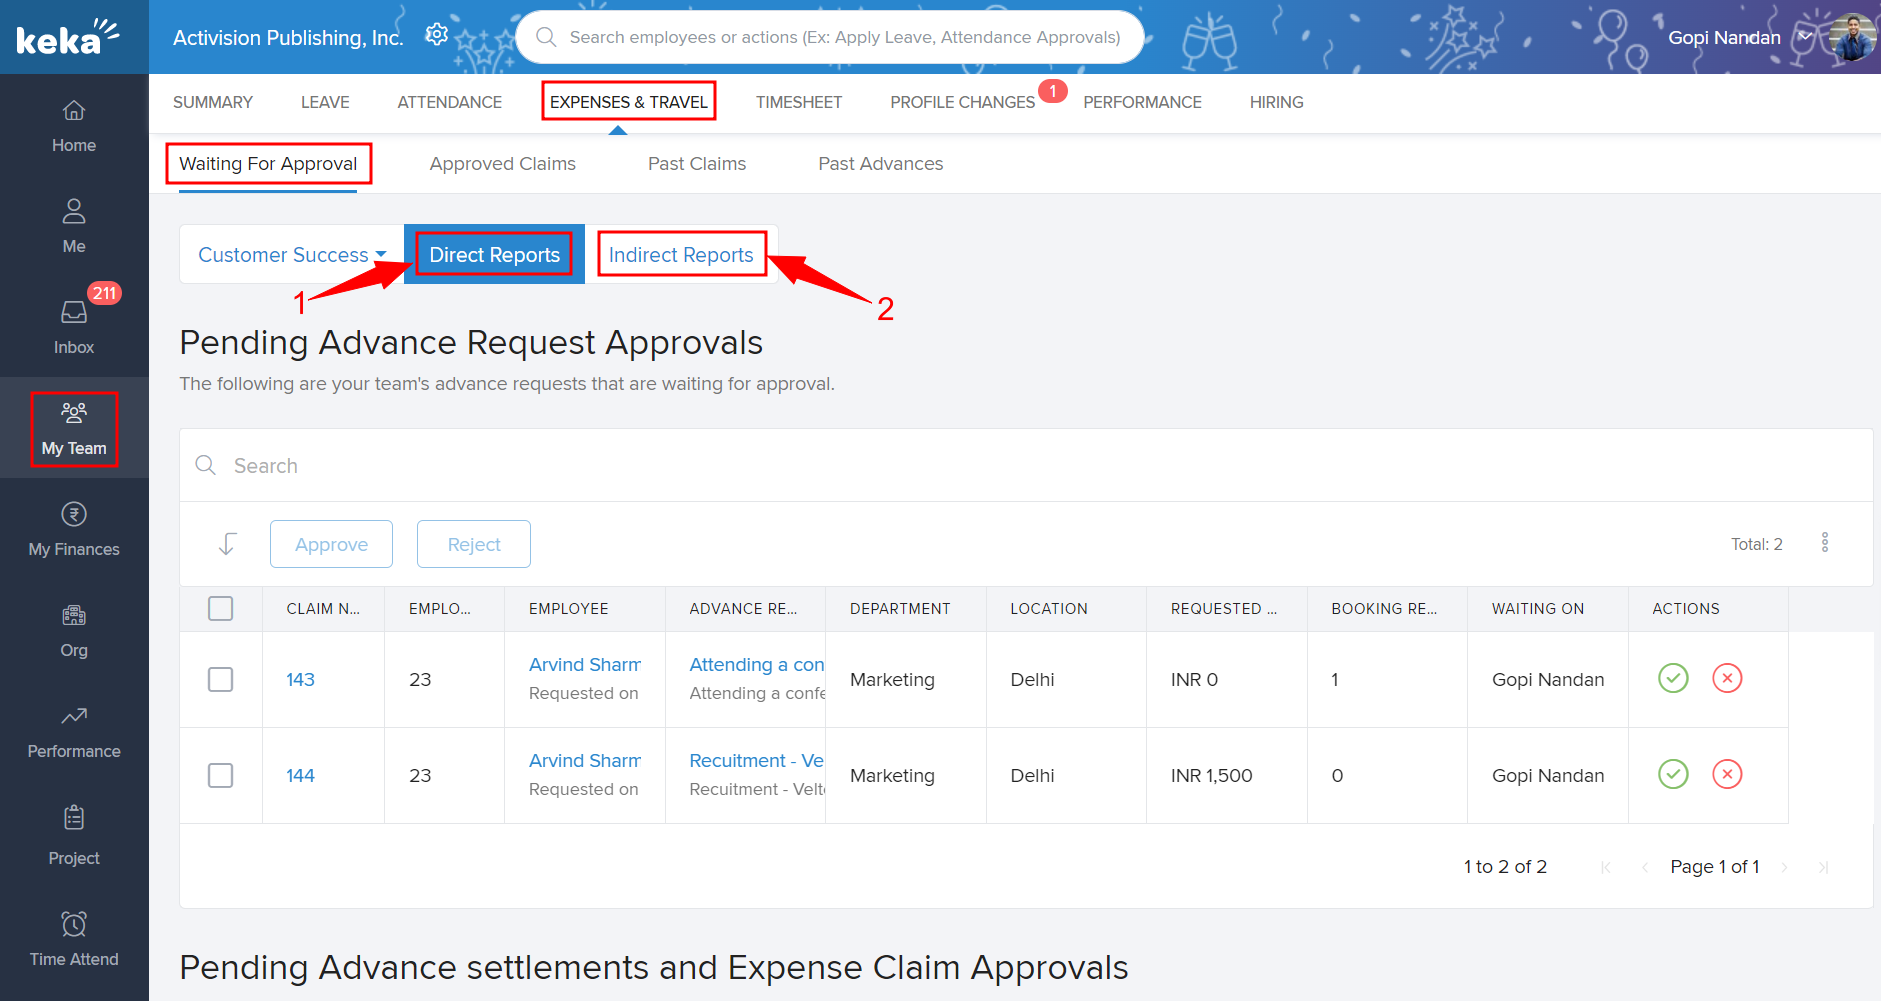Reject claim 144 with red cross icon
The image size is (1881, 1001).
pyautogui.click(x=1727, y=774)
